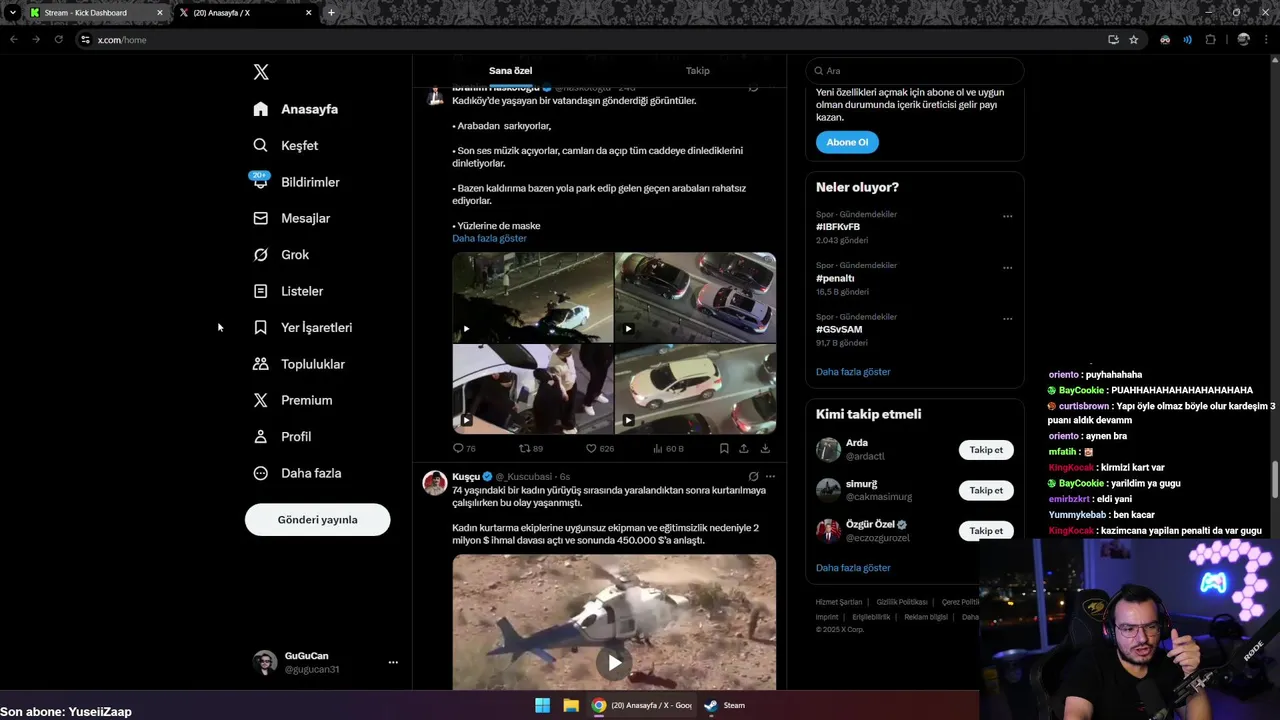Open tab search dropdown in browser
This screenshot has width=1280, height=720.
point(13,13)
